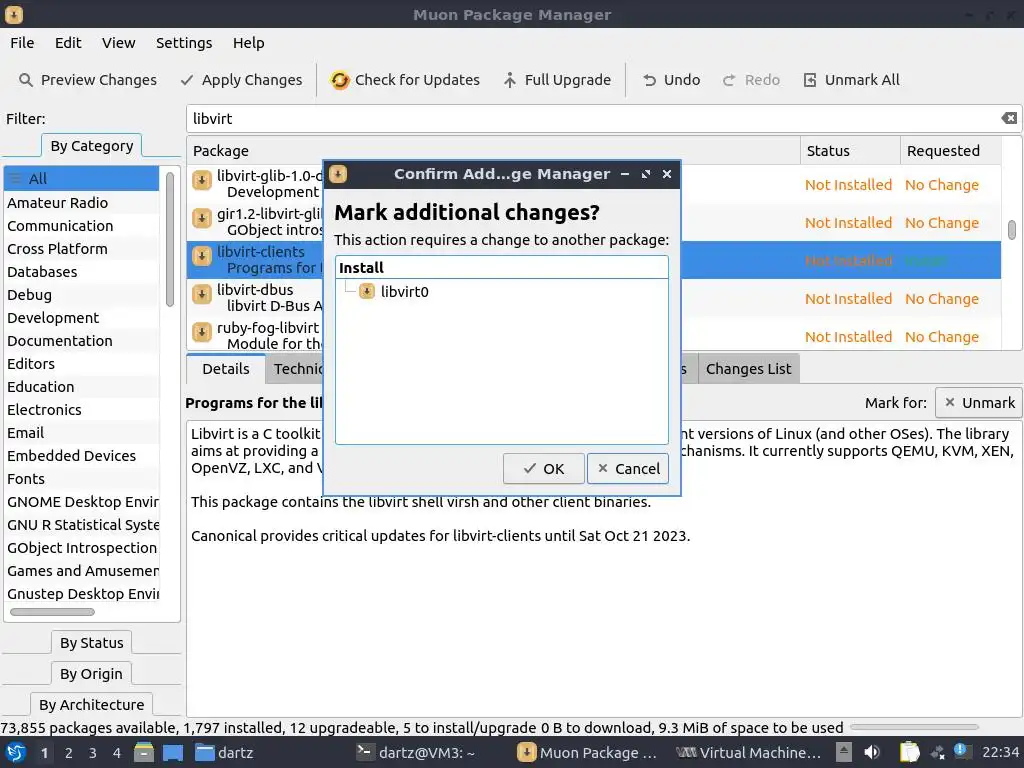Viewport: 1024px width, 768px height.
Task: Open the Changes List tab
Action: (748, 369)
